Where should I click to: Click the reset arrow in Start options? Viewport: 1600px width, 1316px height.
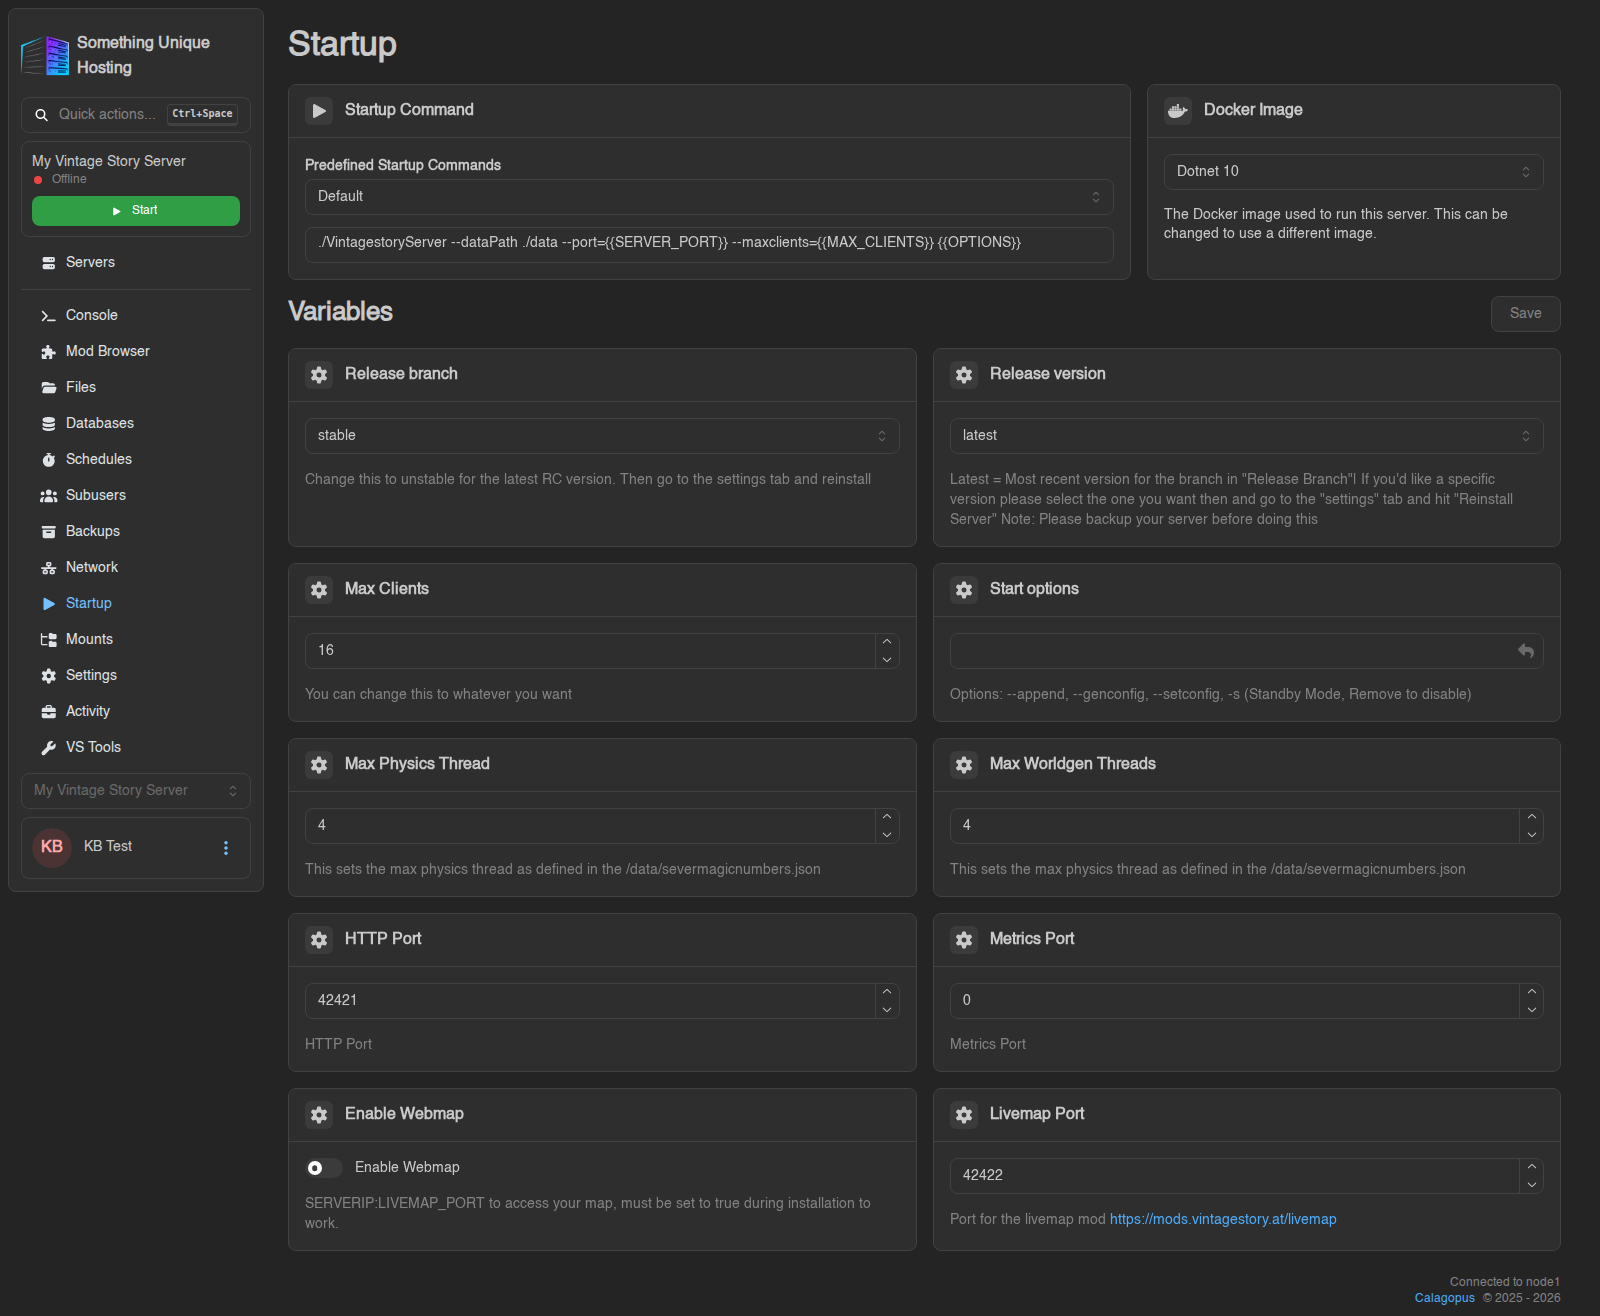[x=1526, y=651]
